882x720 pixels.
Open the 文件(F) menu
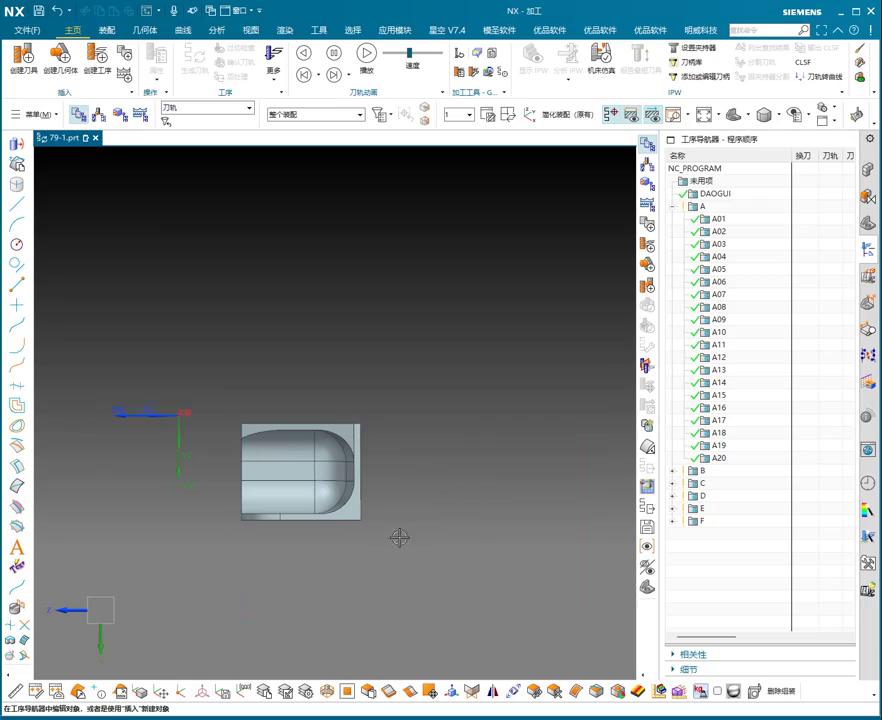point(27,30)
